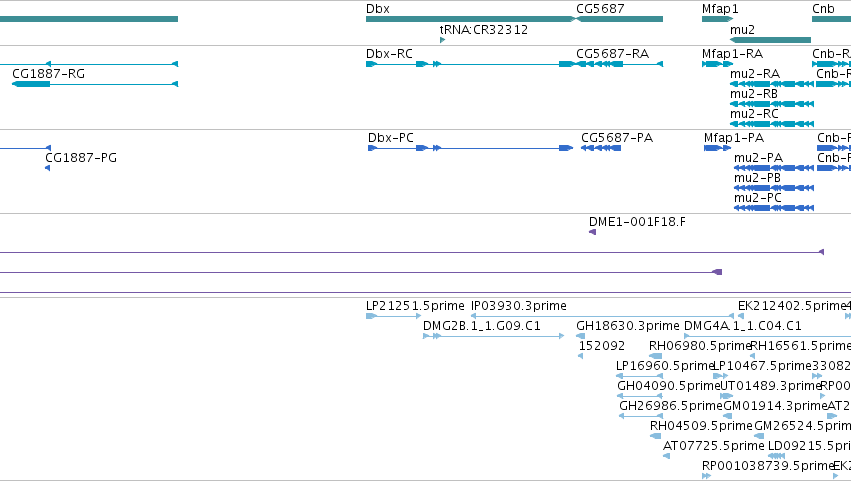This screenshot has height=481, width=851.
Task: Click the DMG2B.1_1.G09.C1 label
Action: tap(482, 326)
